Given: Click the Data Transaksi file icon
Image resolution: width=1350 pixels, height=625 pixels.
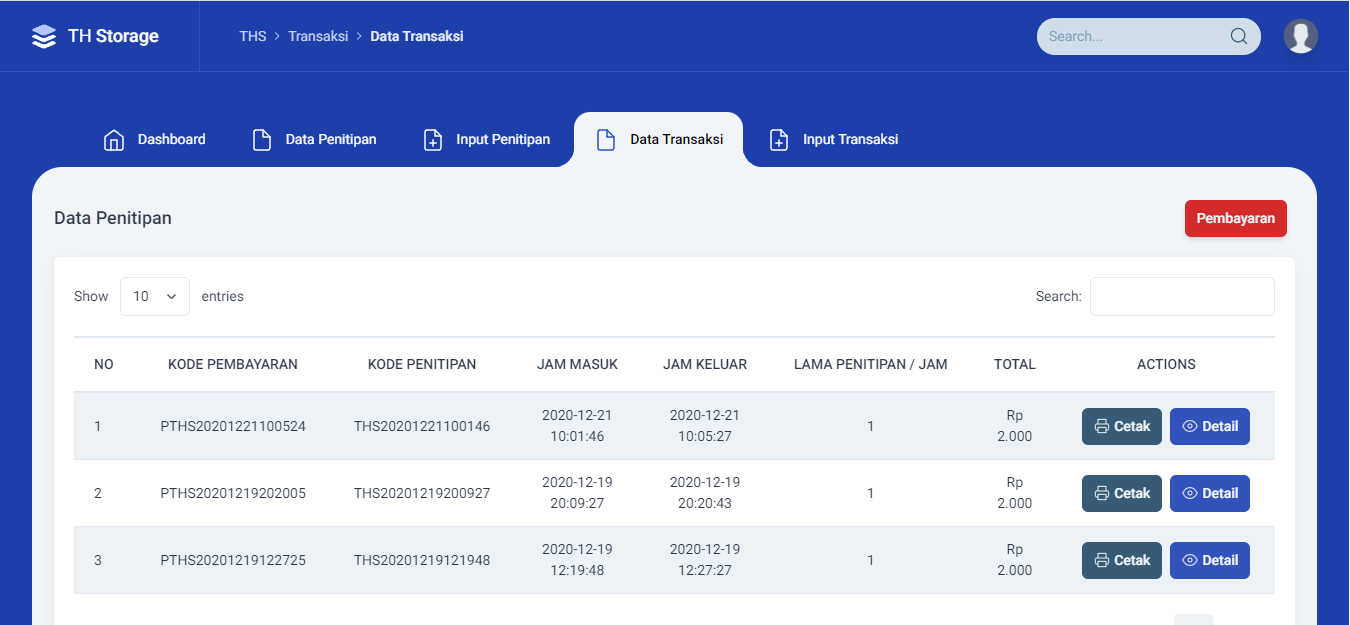Looking at the screenshot, I should point(606,140).
